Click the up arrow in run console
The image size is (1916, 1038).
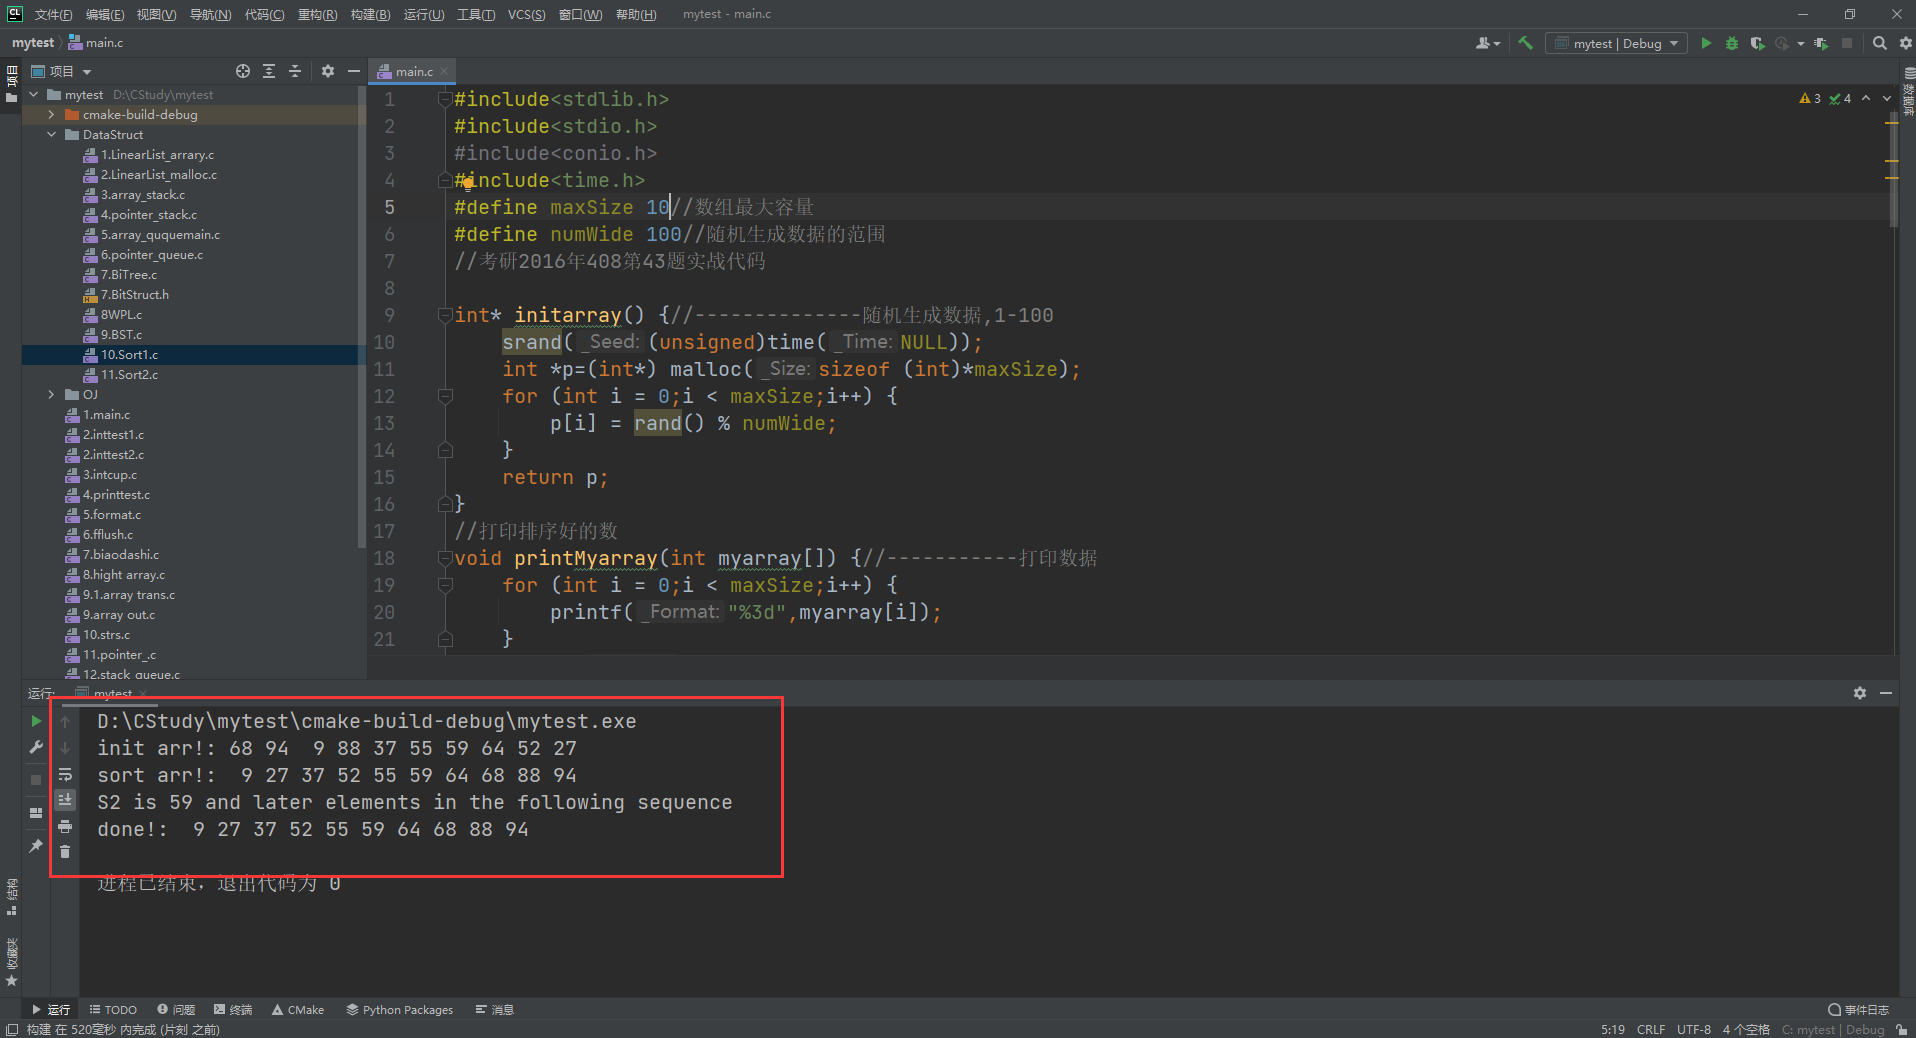pos(65,720)
